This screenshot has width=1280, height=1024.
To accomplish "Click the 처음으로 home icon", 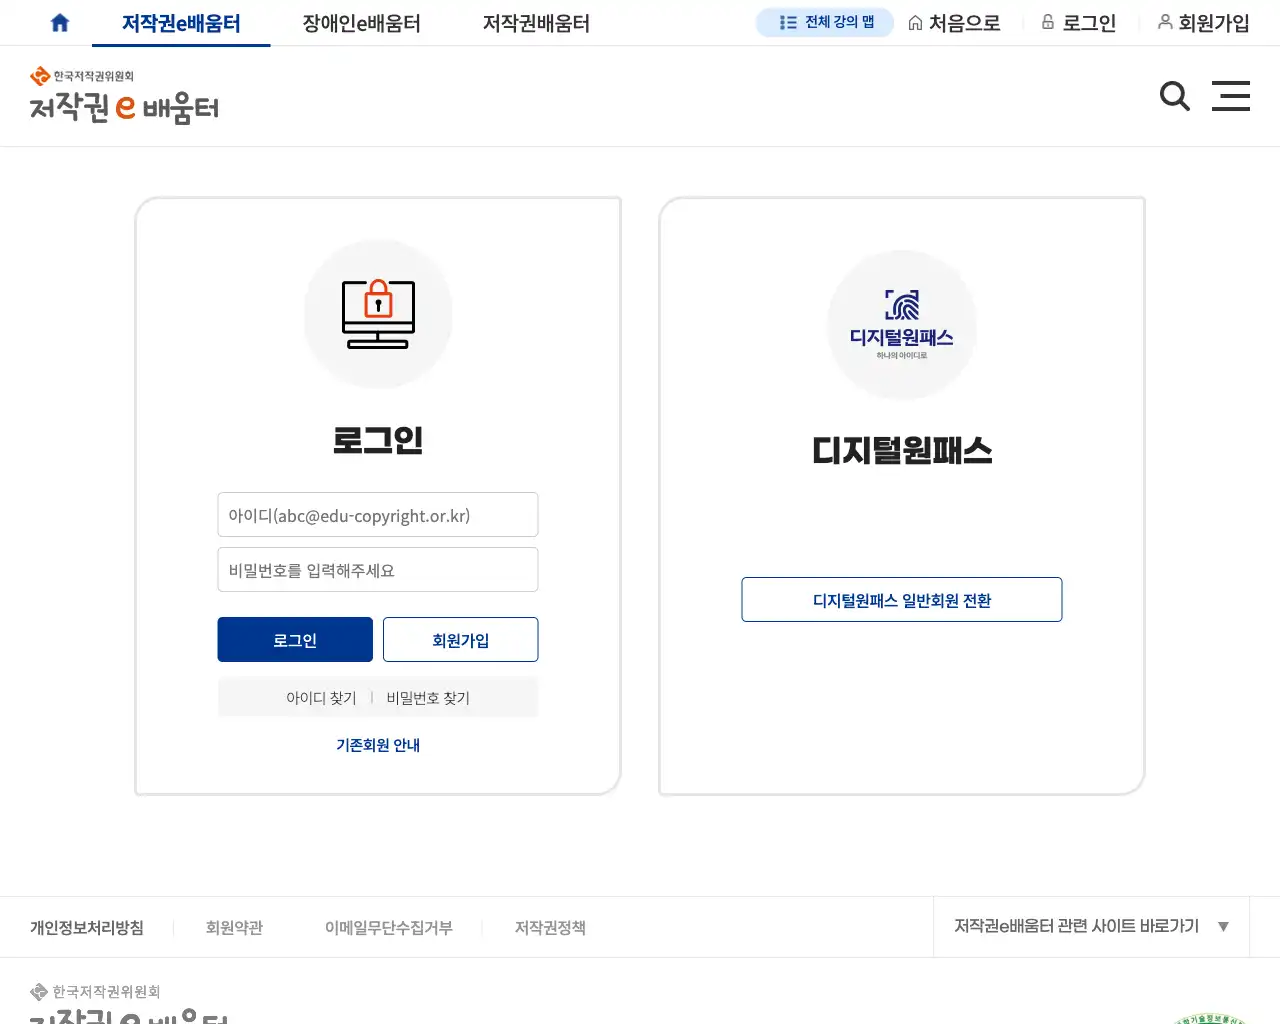I will click(913, 22).
